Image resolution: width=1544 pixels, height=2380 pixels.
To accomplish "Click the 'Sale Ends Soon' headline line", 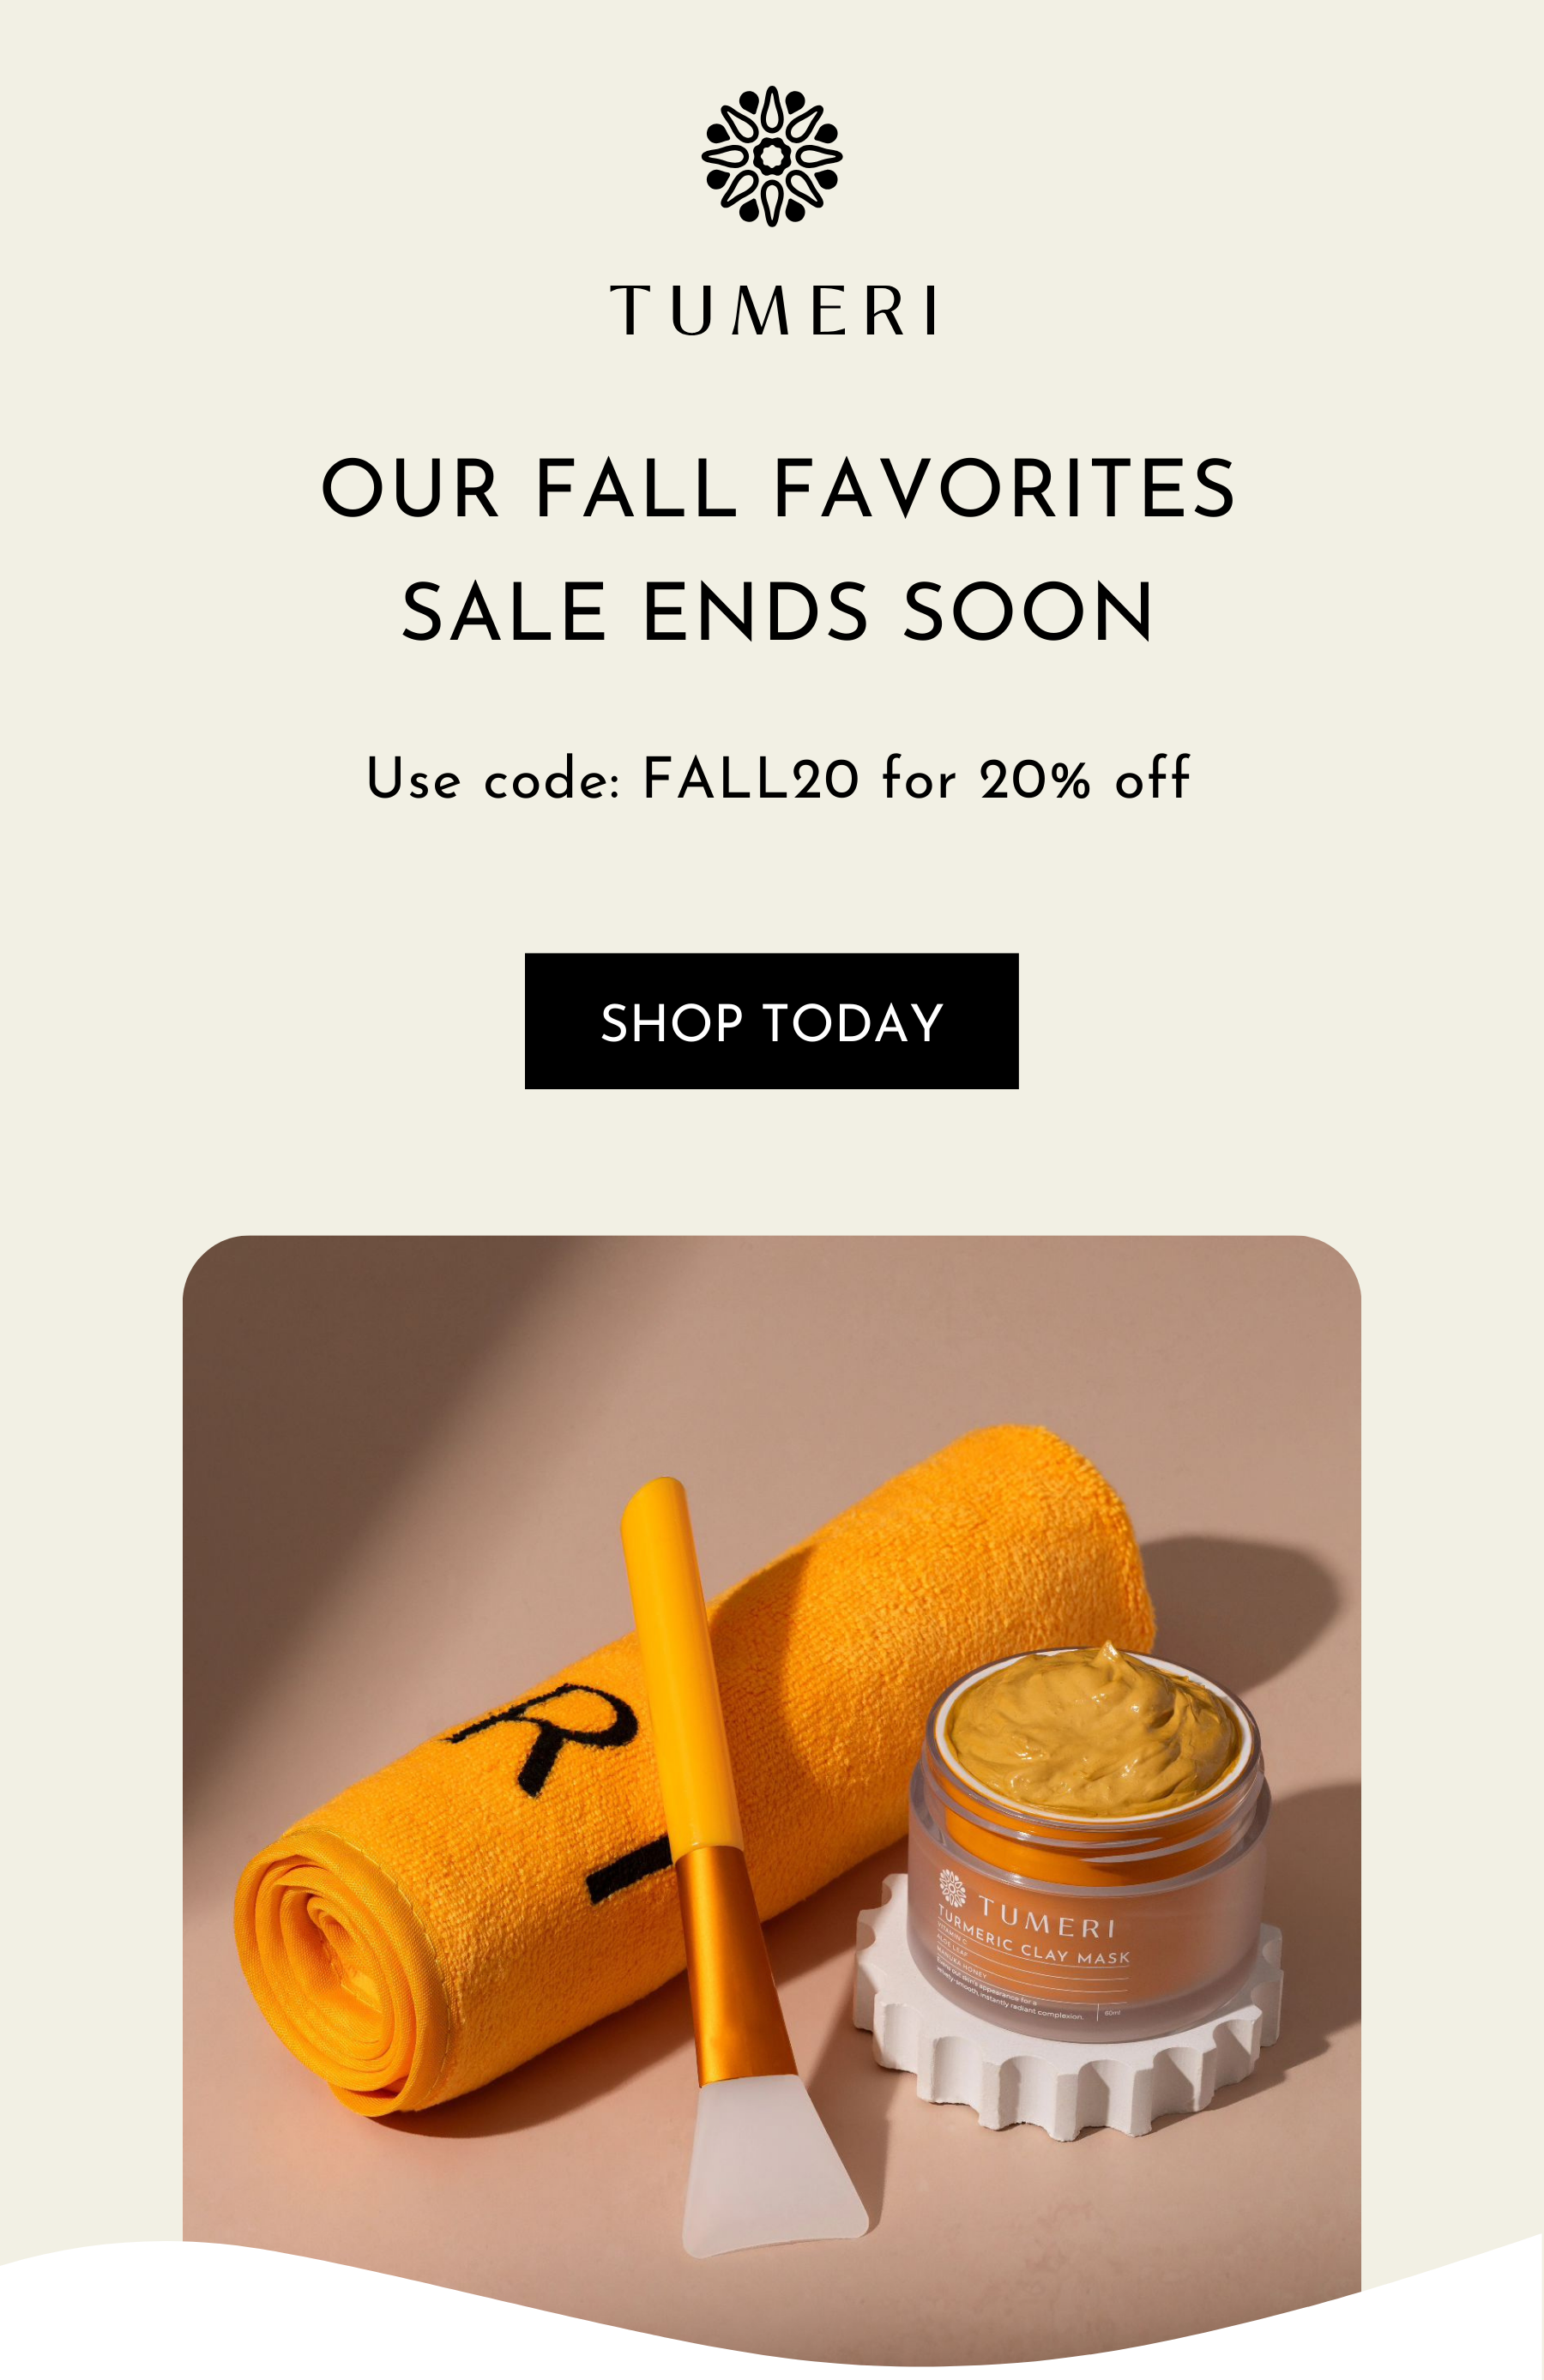I will click(777, 611).
